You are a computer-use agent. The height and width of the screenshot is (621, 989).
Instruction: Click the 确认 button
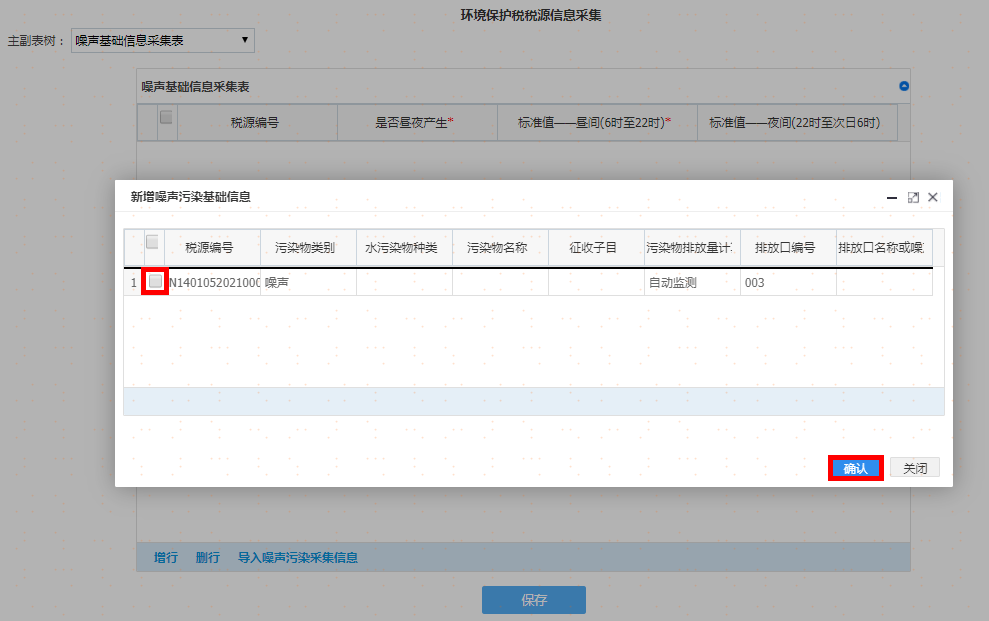click(x=855, y=468)
